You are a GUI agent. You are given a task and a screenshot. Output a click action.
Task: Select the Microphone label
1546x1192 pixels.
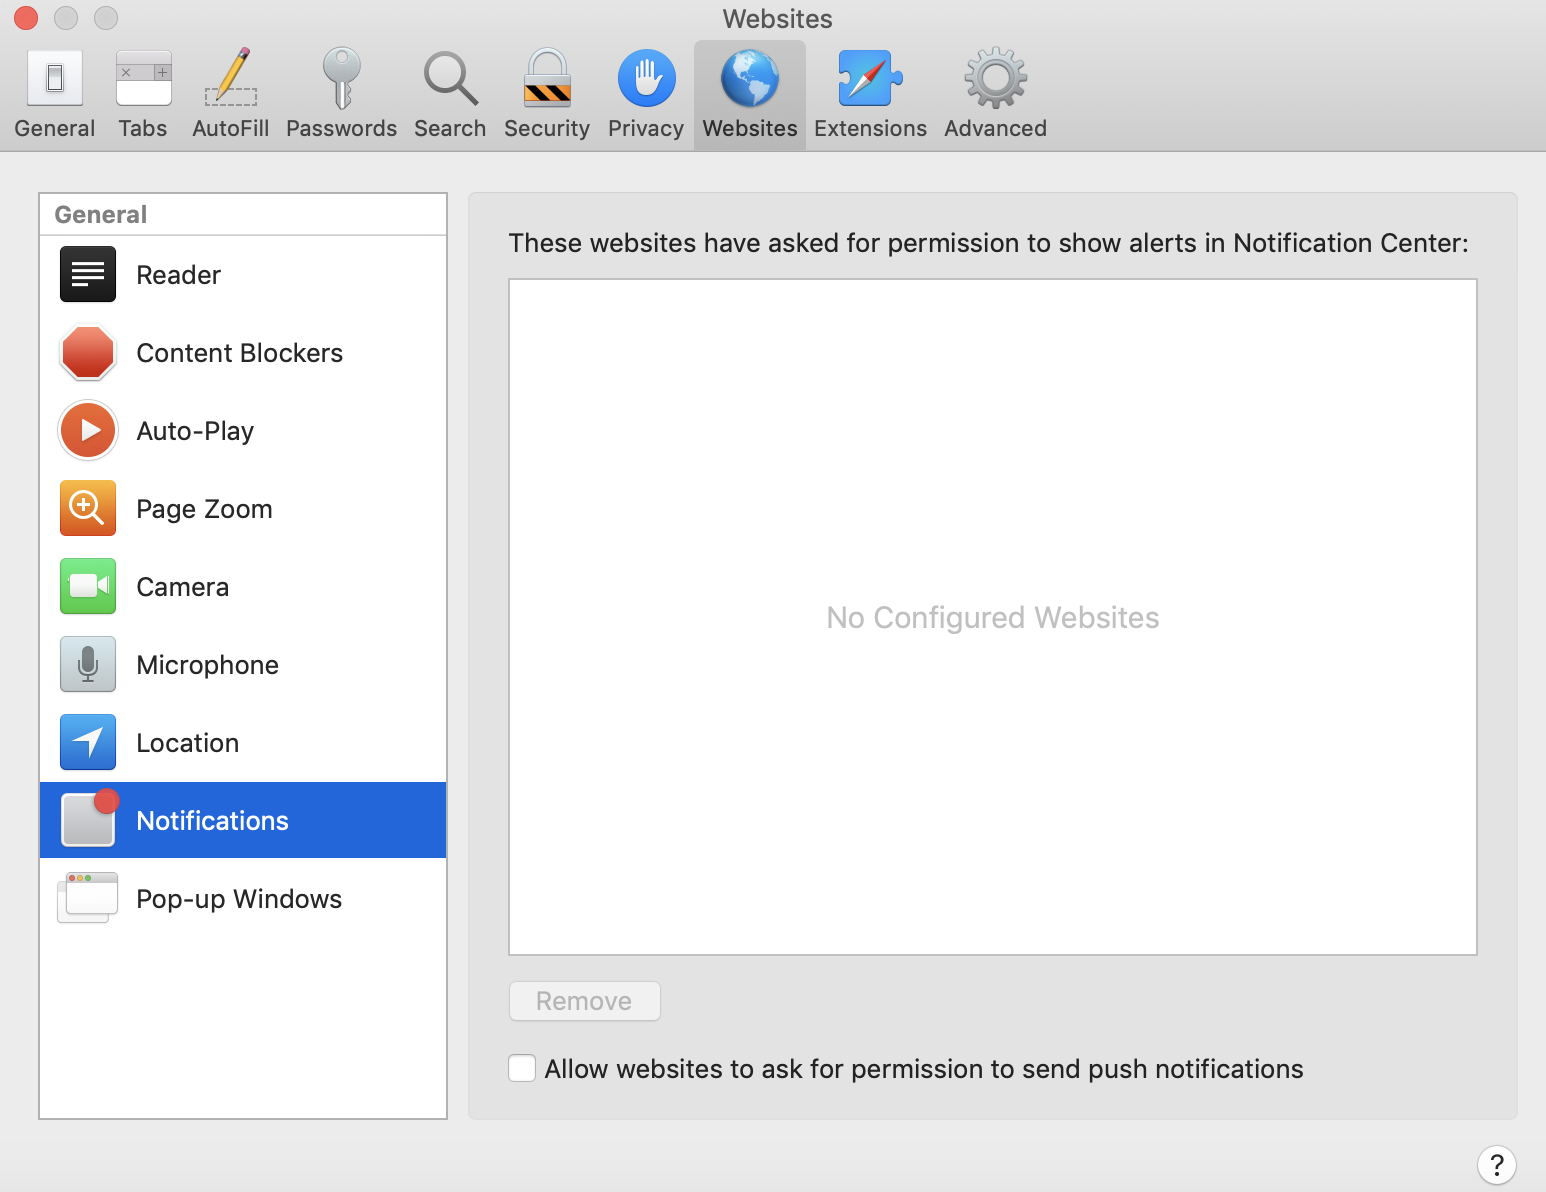click(207, 665)
